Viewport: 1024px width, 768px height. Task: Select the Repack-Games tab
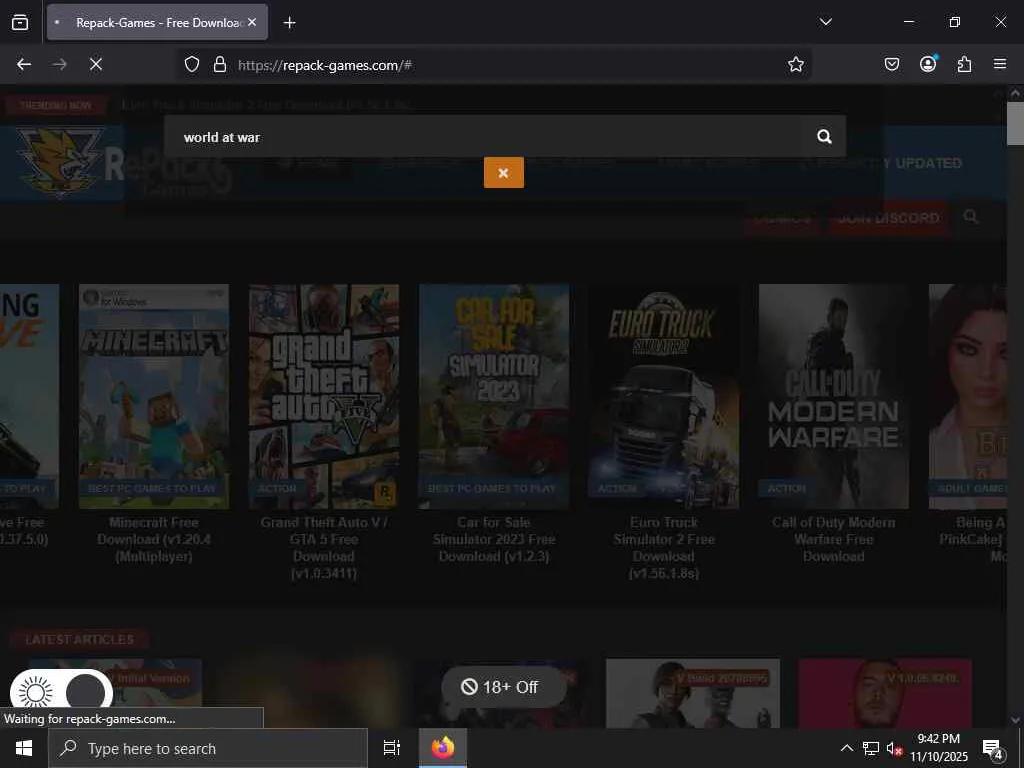tap(157, 22)
